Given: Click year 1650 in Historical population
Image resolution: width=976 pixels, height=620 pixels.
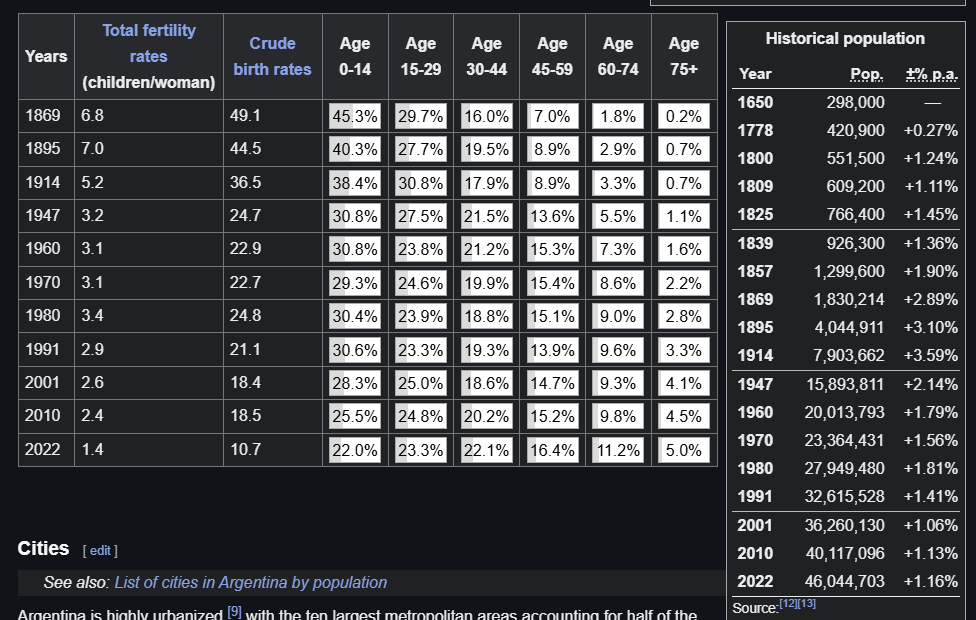Looking at the screenshot, I should point(755,102).
